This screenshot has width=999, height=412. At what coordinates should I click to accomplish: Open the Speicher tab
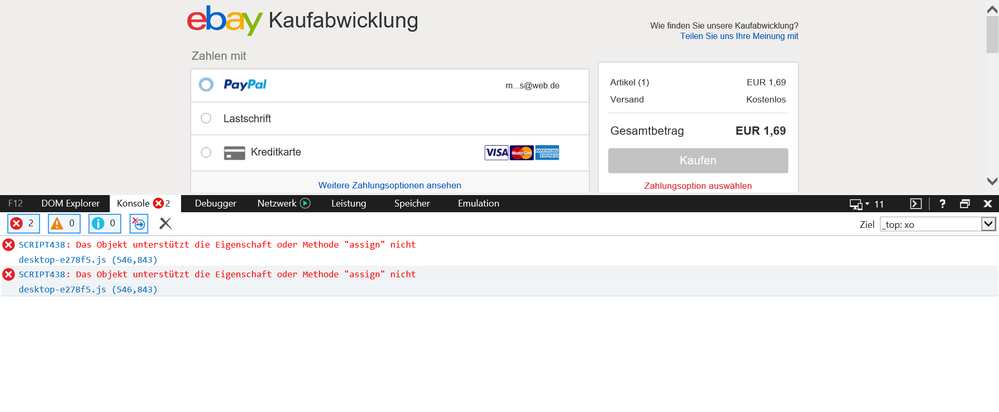[412, 204]
